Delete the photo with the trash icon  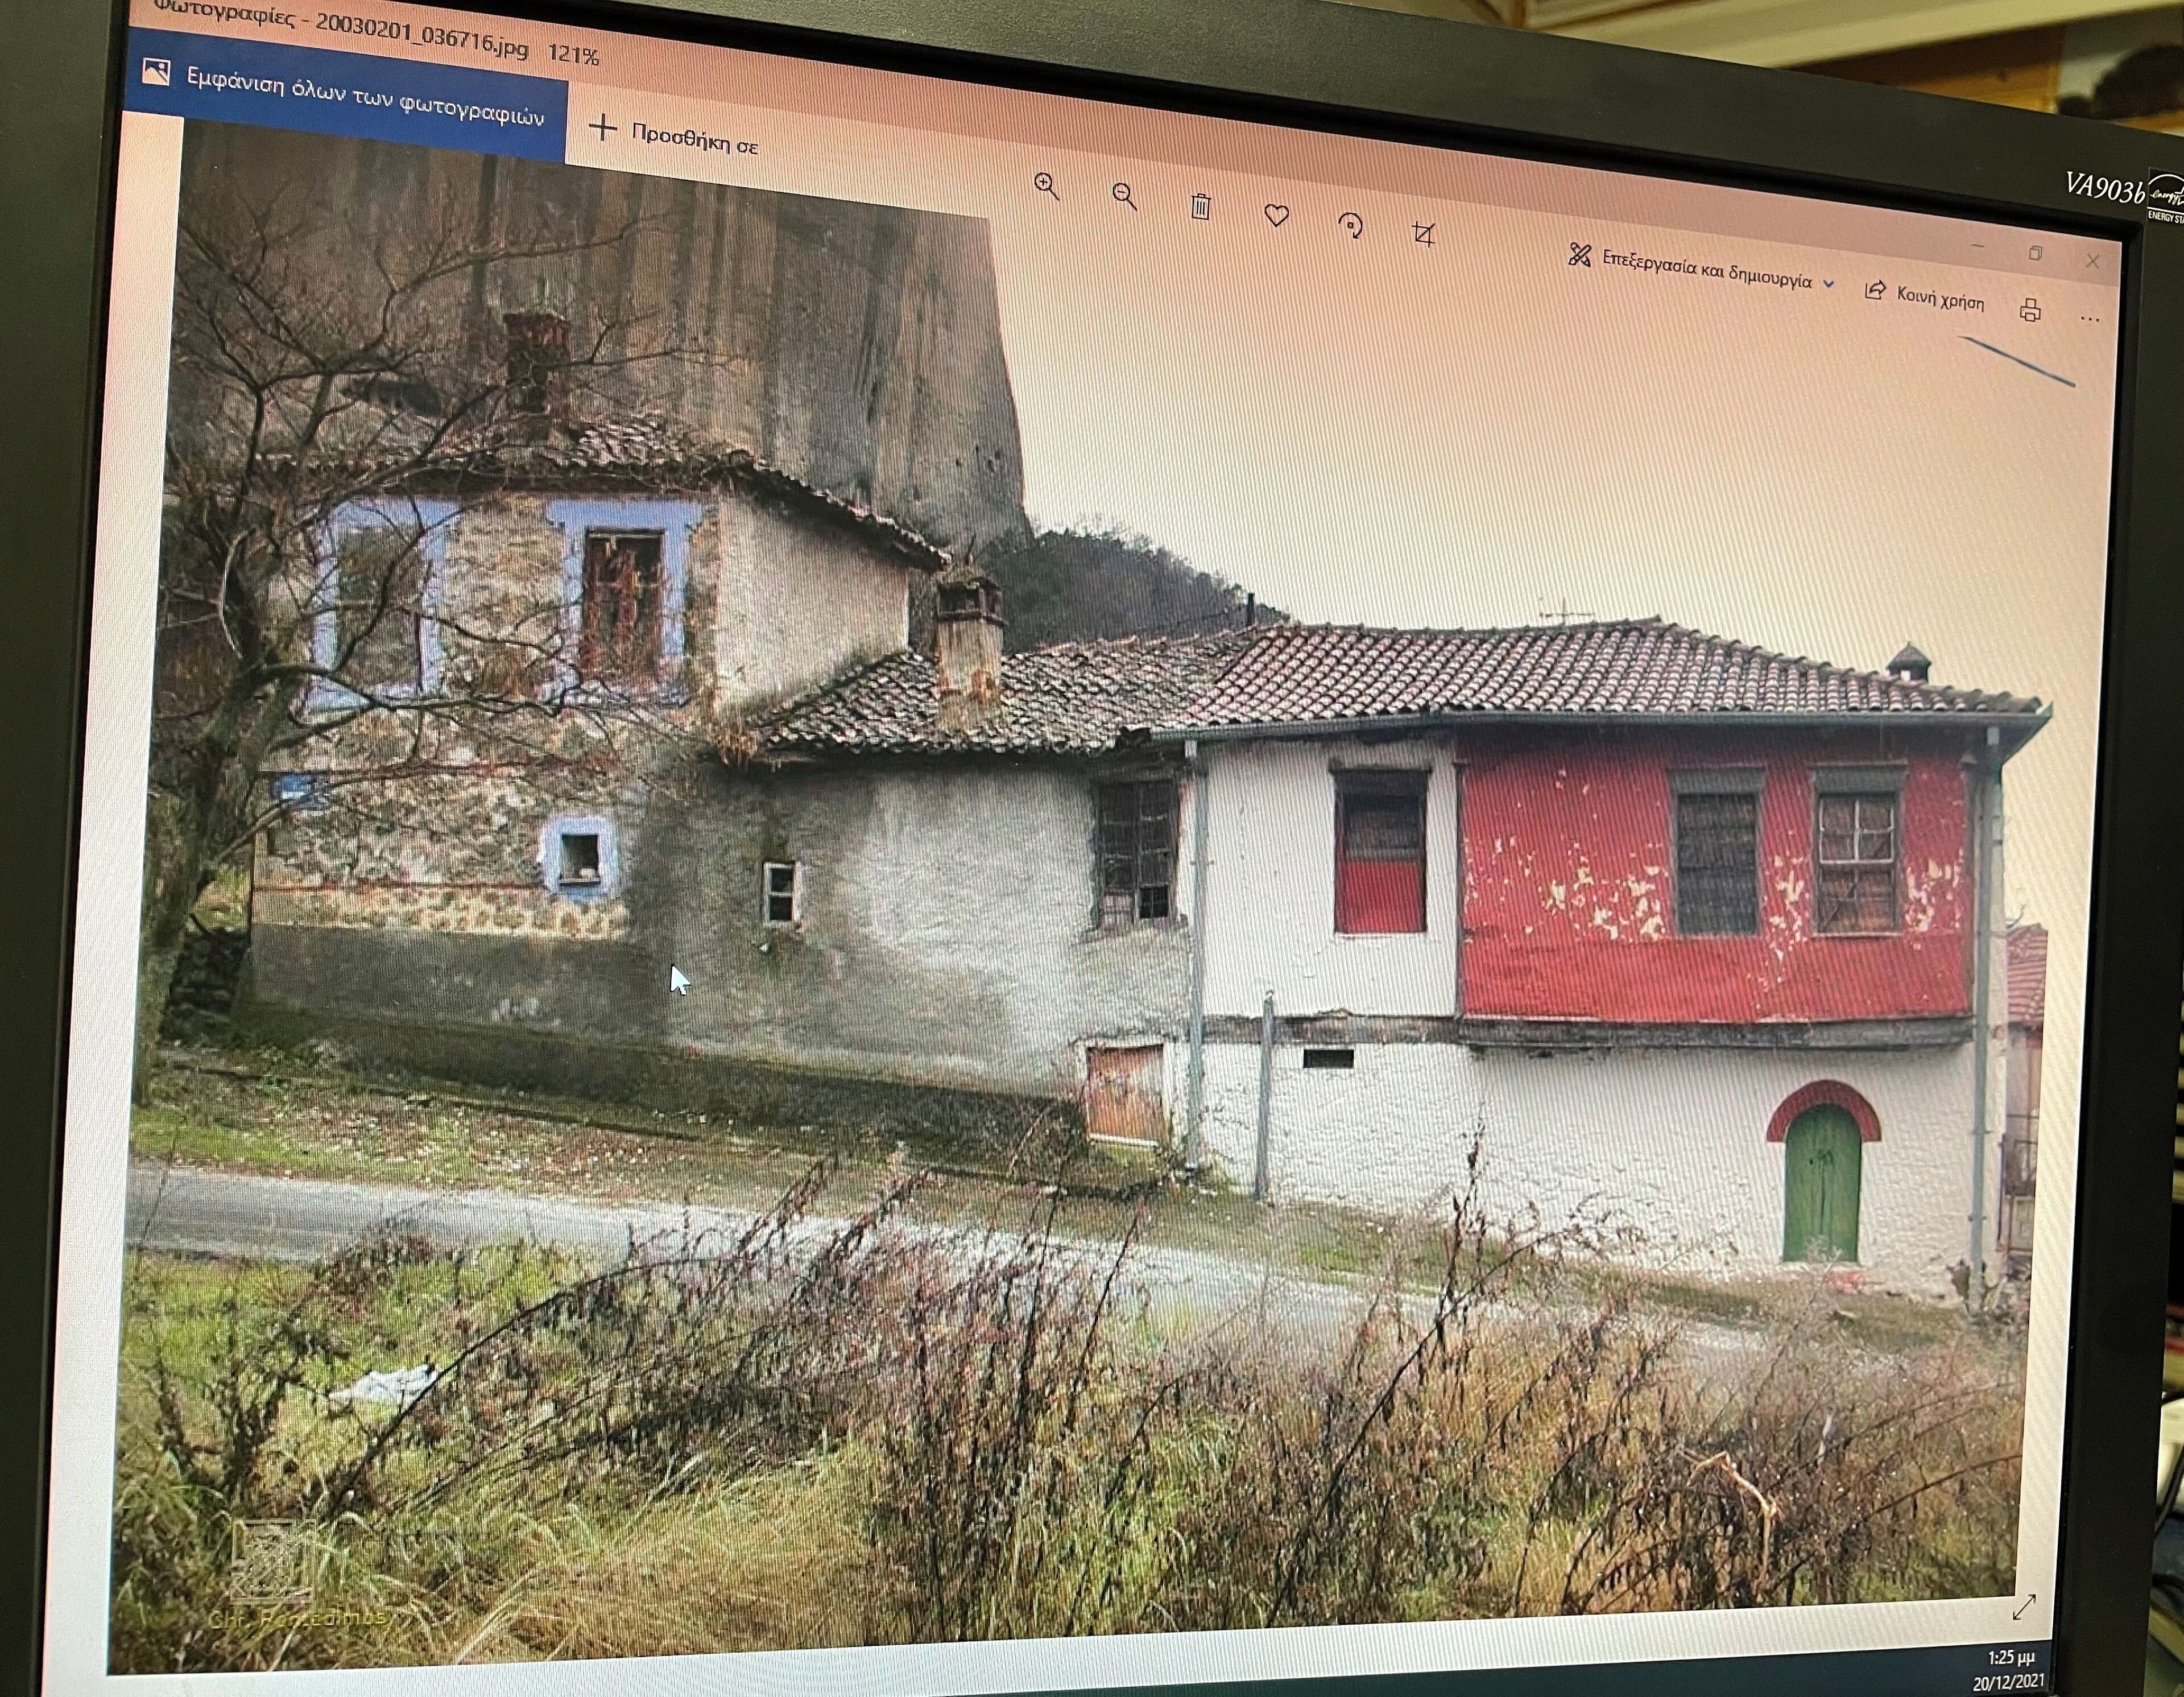point(1201,206)
